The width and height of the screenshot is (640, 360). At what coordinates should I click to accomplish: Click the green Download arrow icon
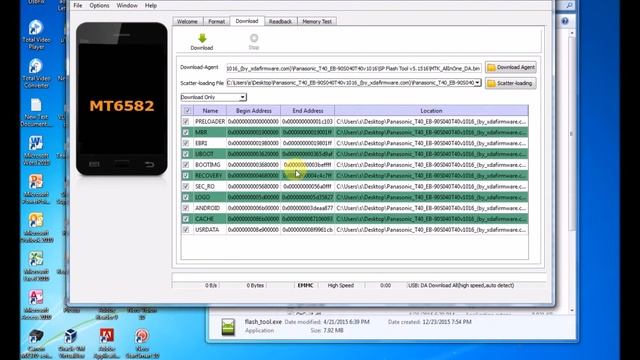tap(202, 38)
